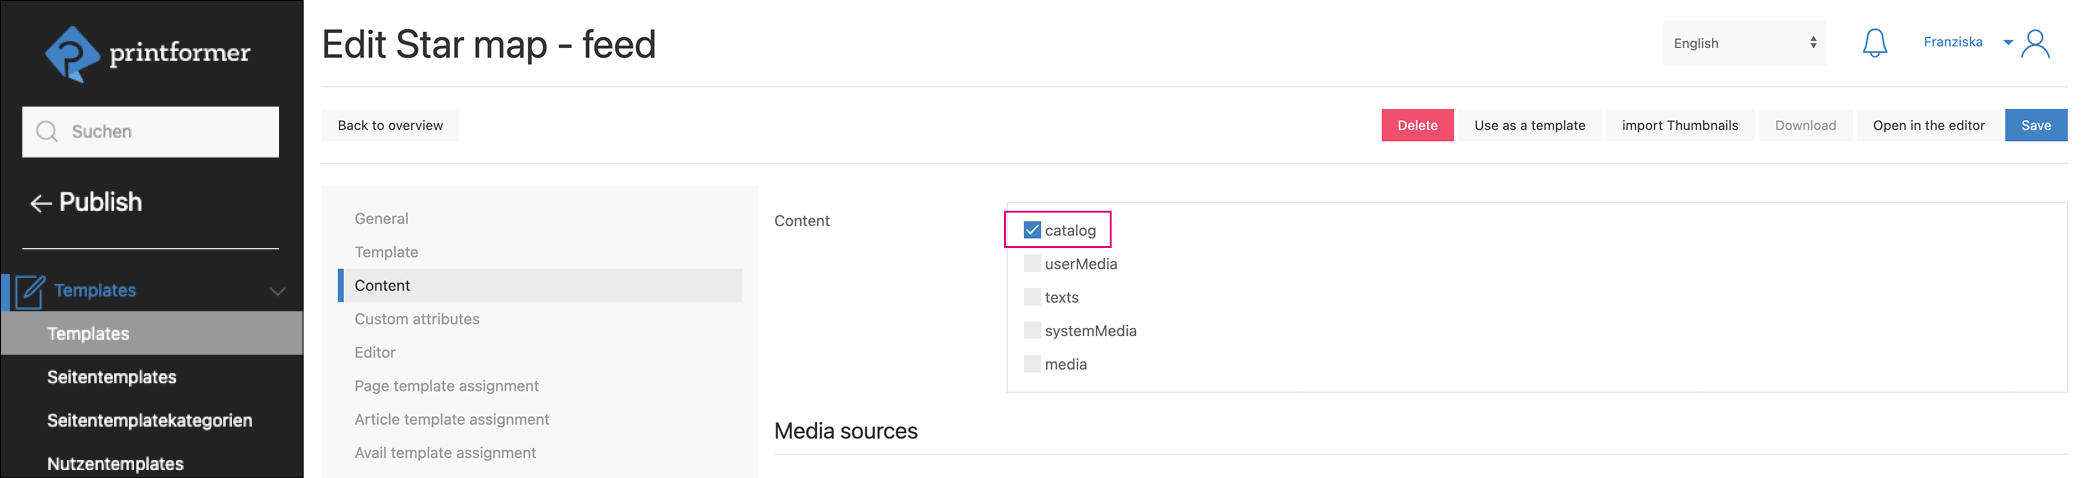Save the template changes
The image size is (2083, 478).
tap(2035, 125)
